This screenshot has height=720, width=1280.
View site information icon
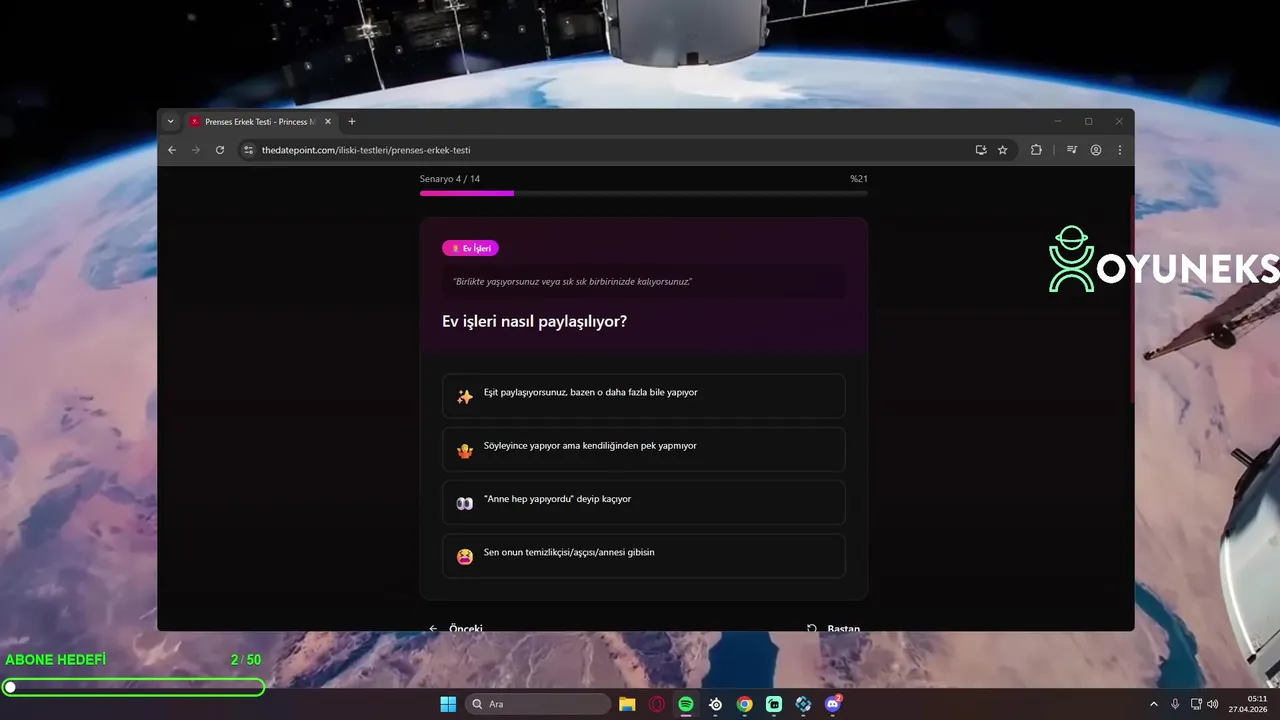pos(249,150)
